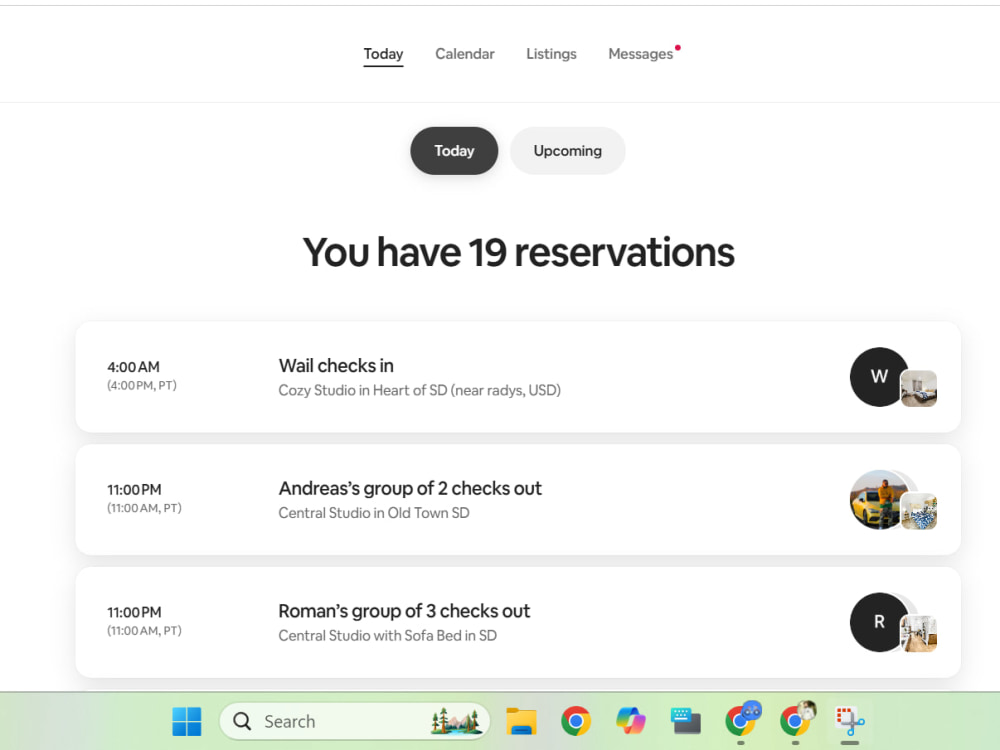Open the Windows Start menu
Image resolution: width=1000 pixels, height=750 pixels.
coord(187,721)
